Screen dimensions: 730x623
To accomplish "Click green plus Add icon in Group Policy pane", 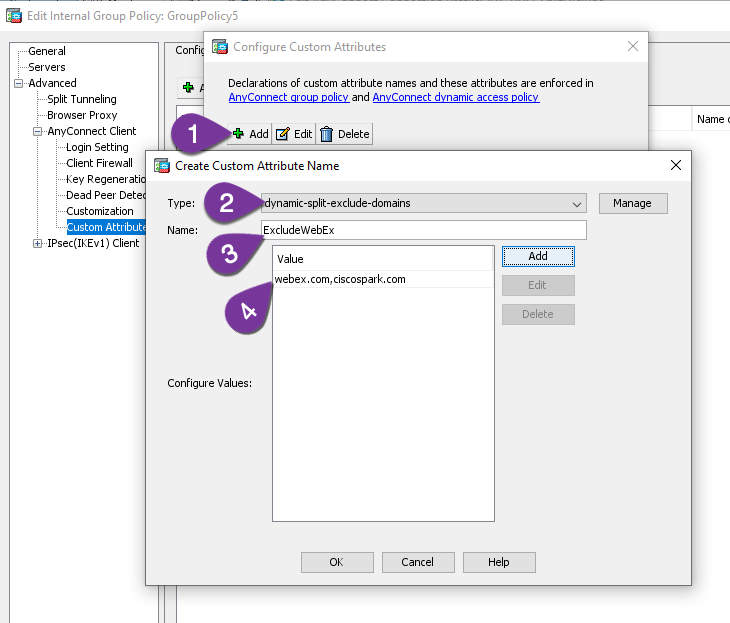I will coord(188,87).
